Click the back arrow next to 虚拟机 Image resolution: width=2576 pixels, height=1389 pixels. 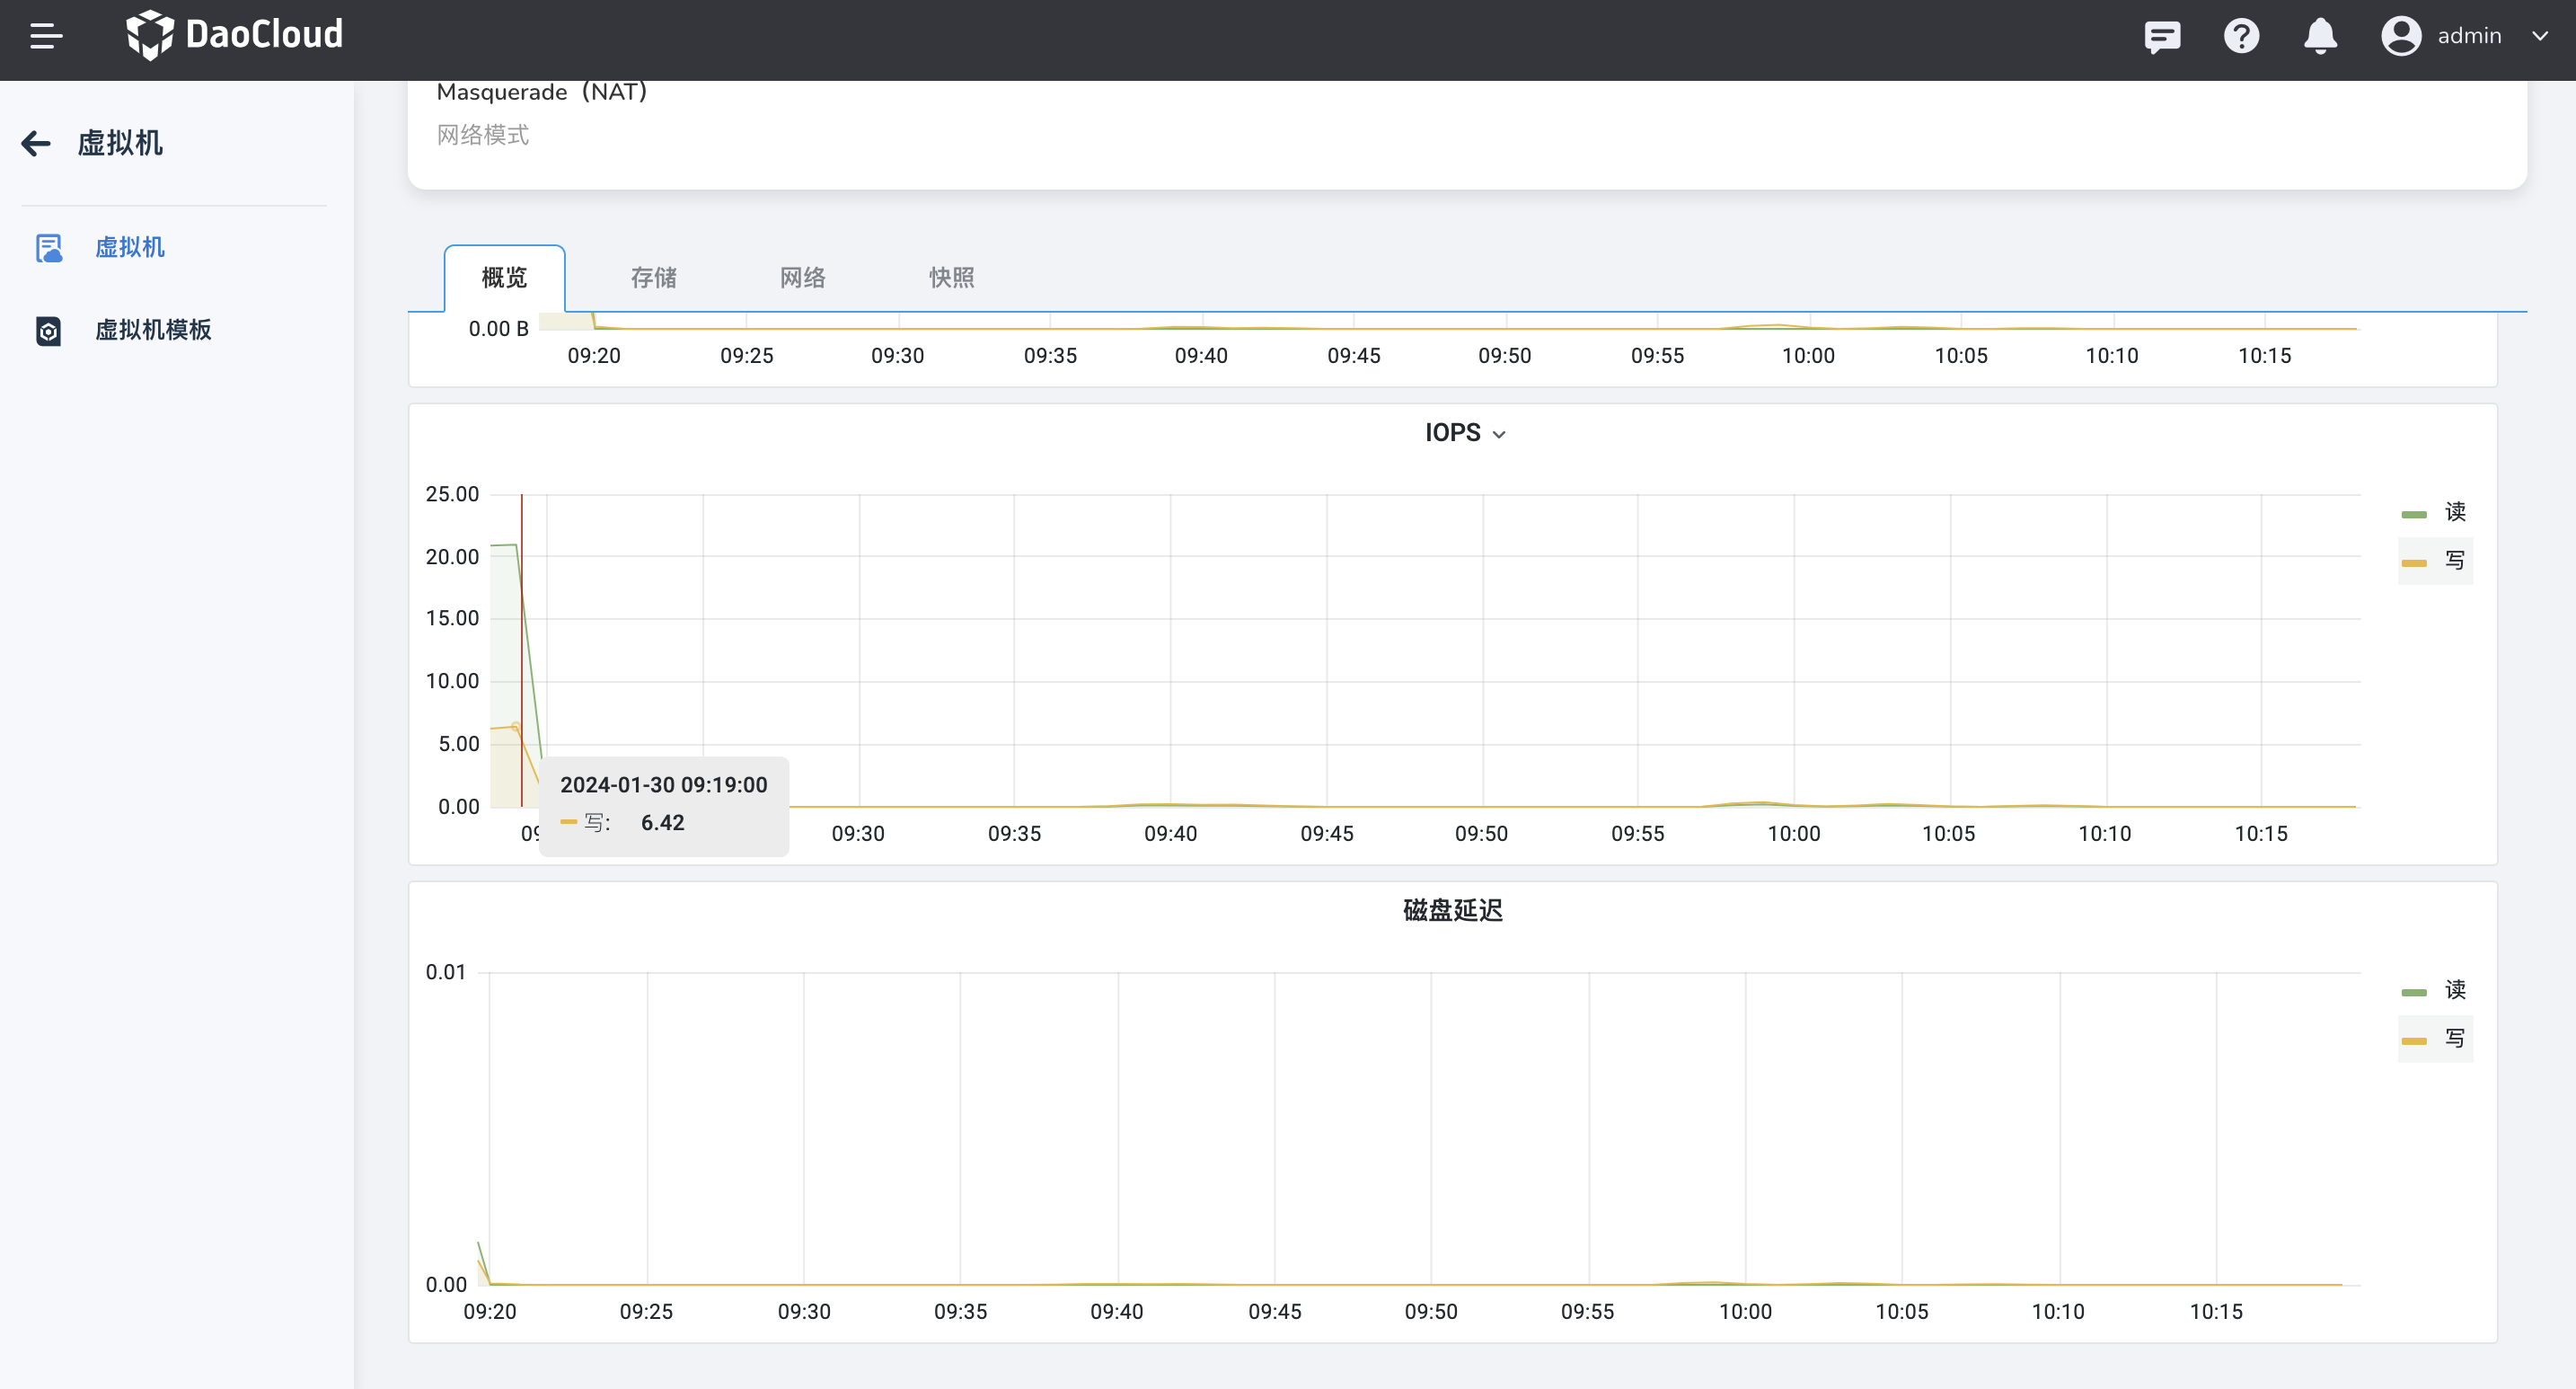click(35, 143)
